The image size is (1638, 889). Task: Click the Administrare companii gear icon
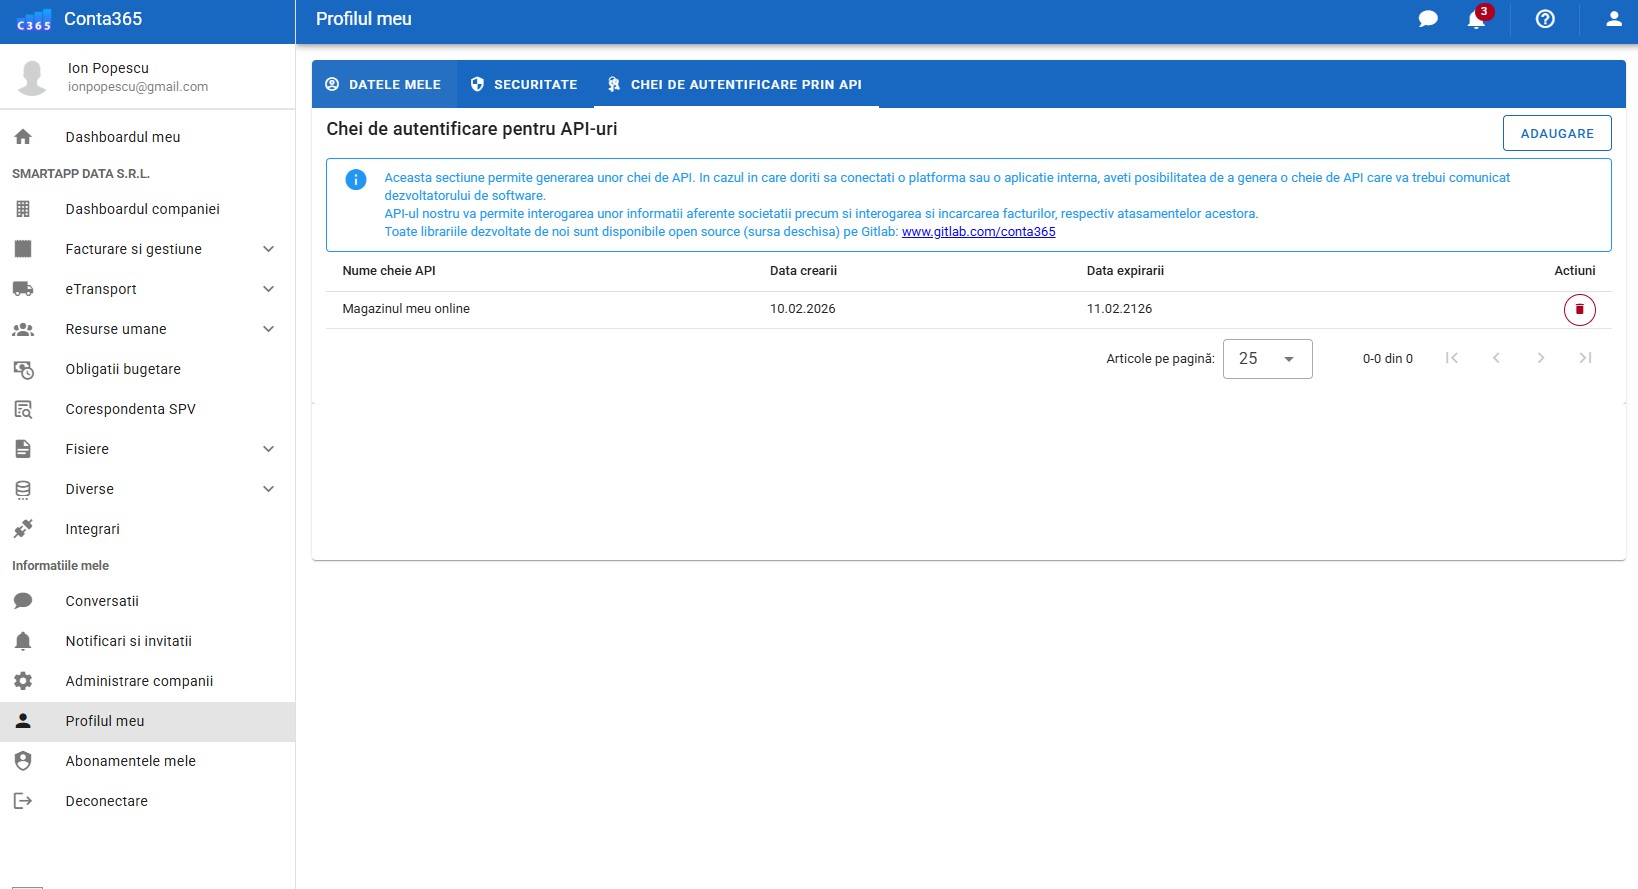pos(23,681)
